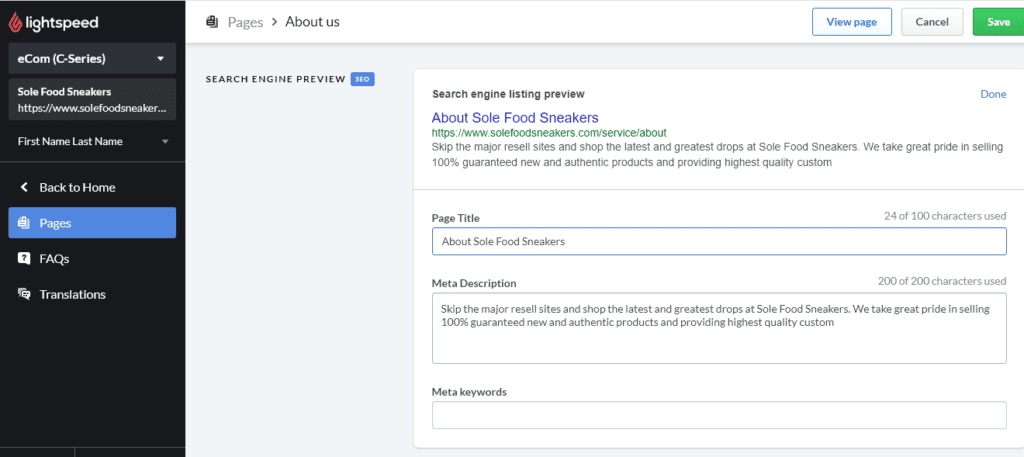The height and width of the screenshot is (457, 1024).
Task: Click the Pages document icon in sidebar
Action: (24, 223)
